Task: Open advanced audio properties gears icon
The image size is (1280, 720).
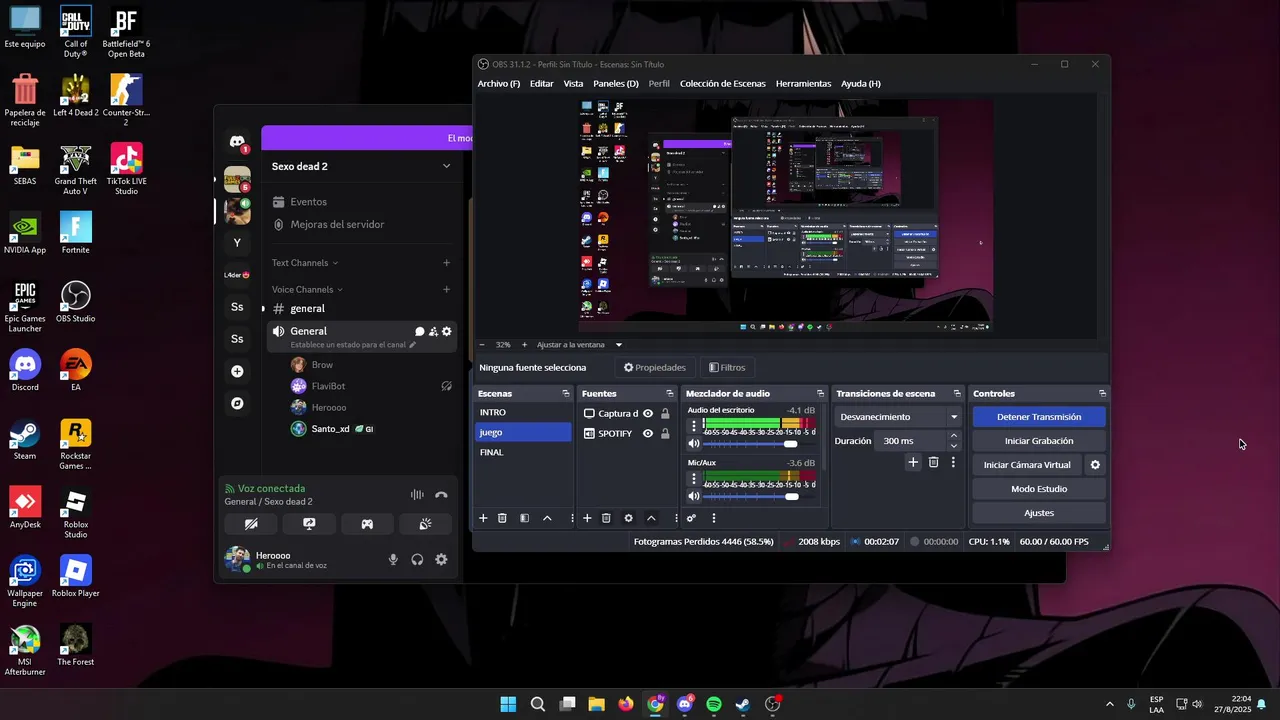Action: tap(691, 518)
